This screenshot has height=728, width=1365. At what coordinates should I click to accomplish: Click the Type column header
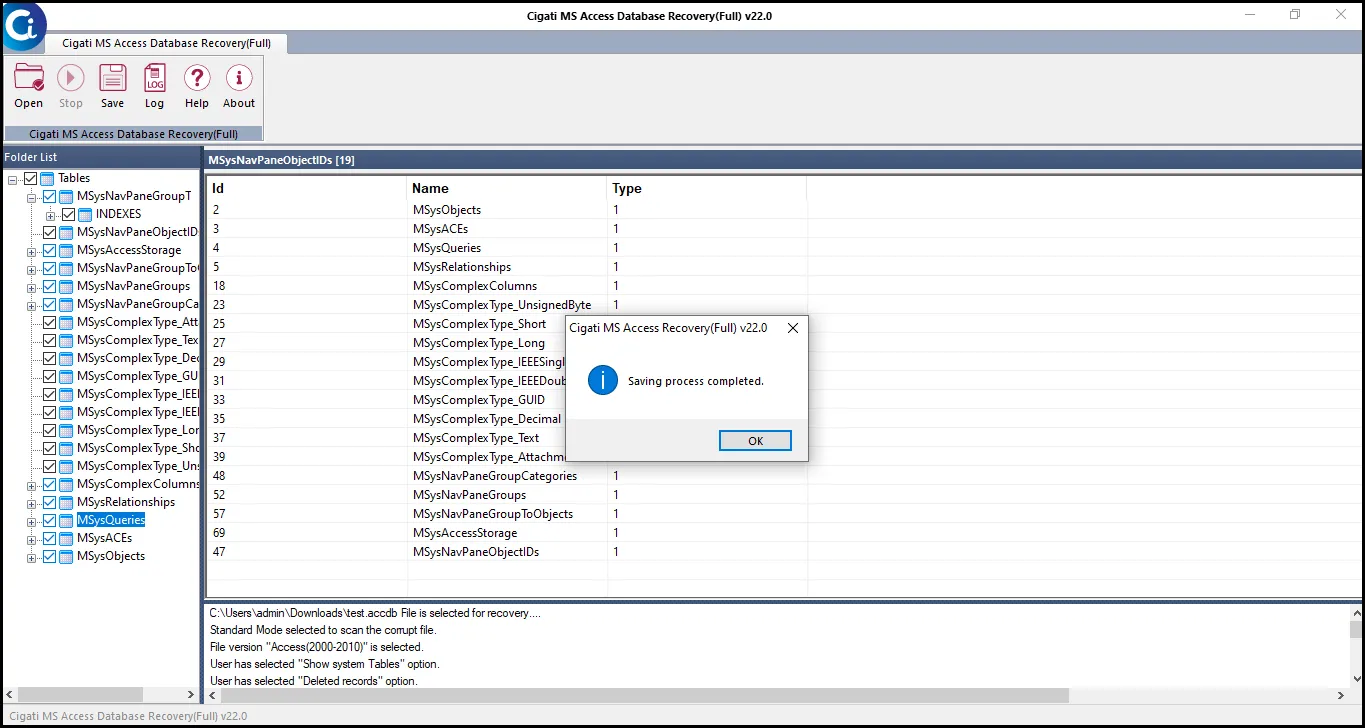coord(707,188)
